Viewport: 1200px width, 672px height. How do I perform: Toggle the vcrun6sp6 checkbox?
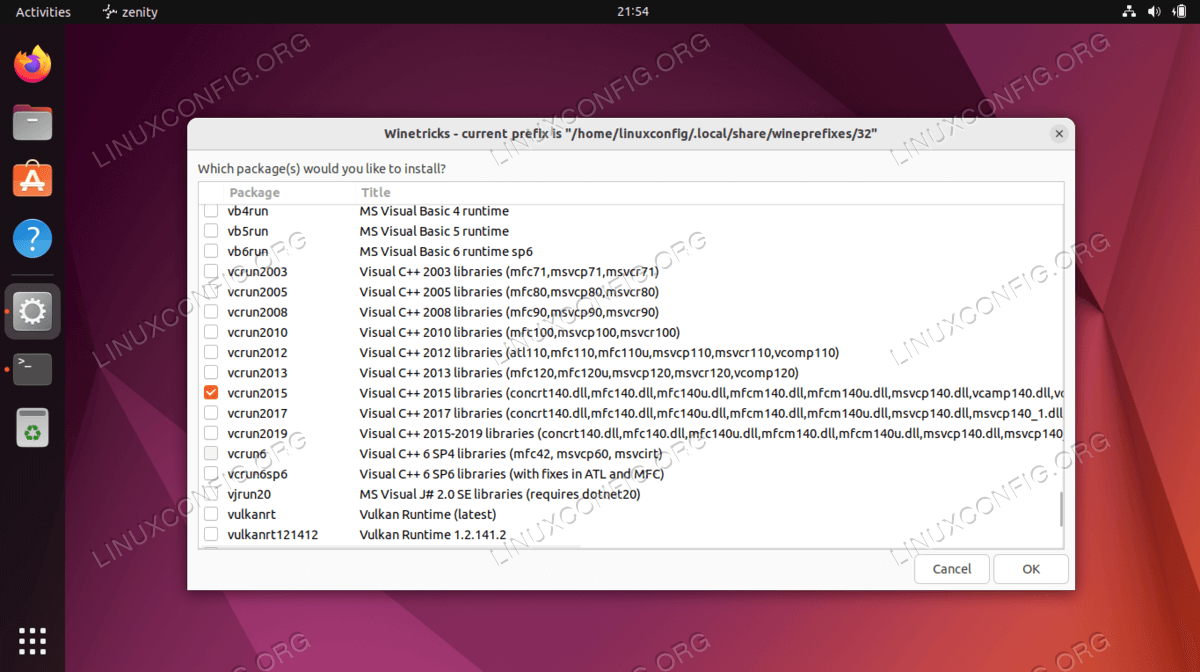[211, 473]
